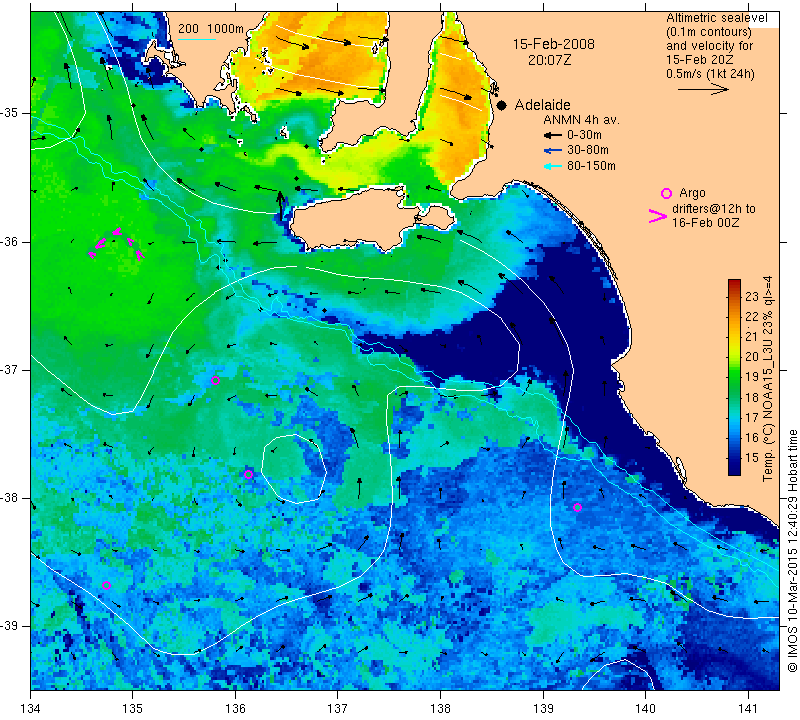Click the temperature color bar at 15 degrees
The height and width of the screenshot is (720, 800).
(734, 458)
